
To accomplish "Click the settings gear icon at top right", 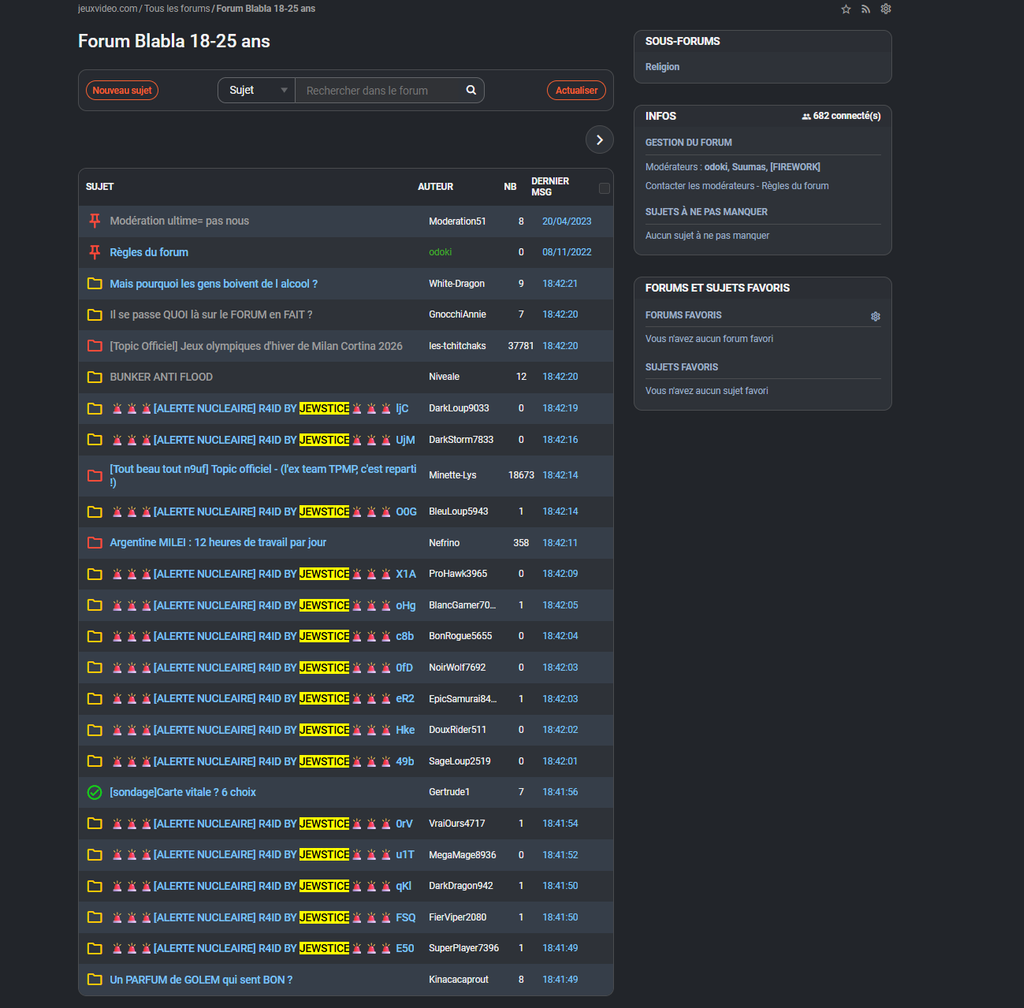I will coord(885,9).
